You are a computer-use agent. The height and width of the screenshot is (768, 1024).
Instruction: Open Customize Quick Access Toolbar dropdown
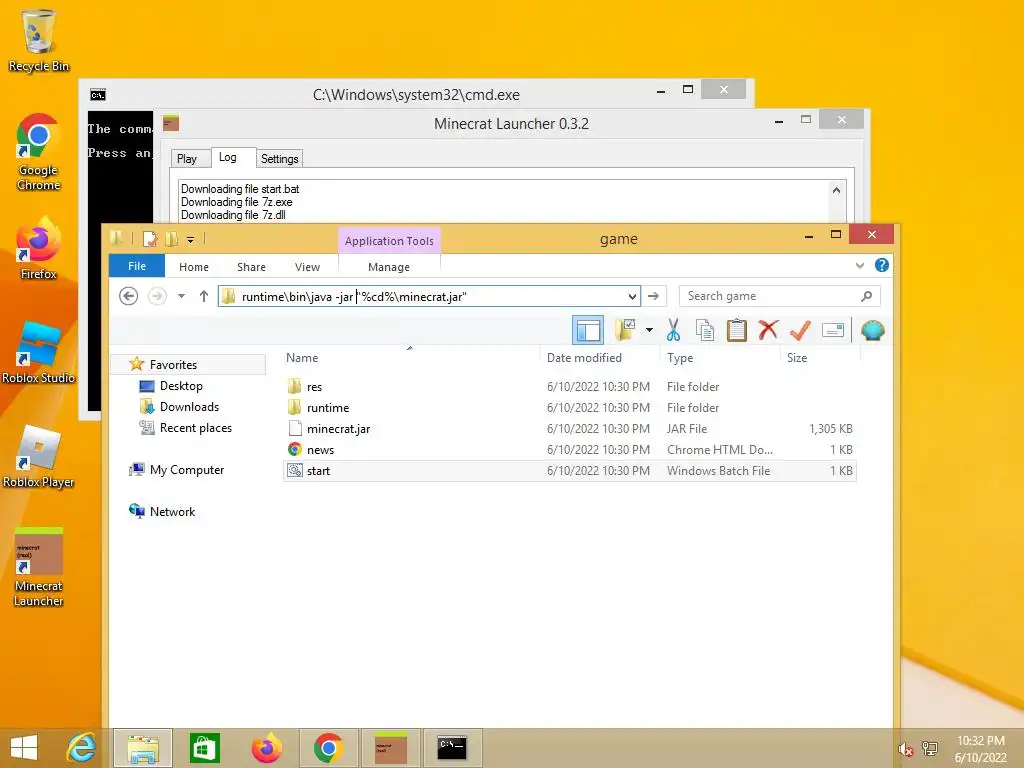(x=191, y=240)
